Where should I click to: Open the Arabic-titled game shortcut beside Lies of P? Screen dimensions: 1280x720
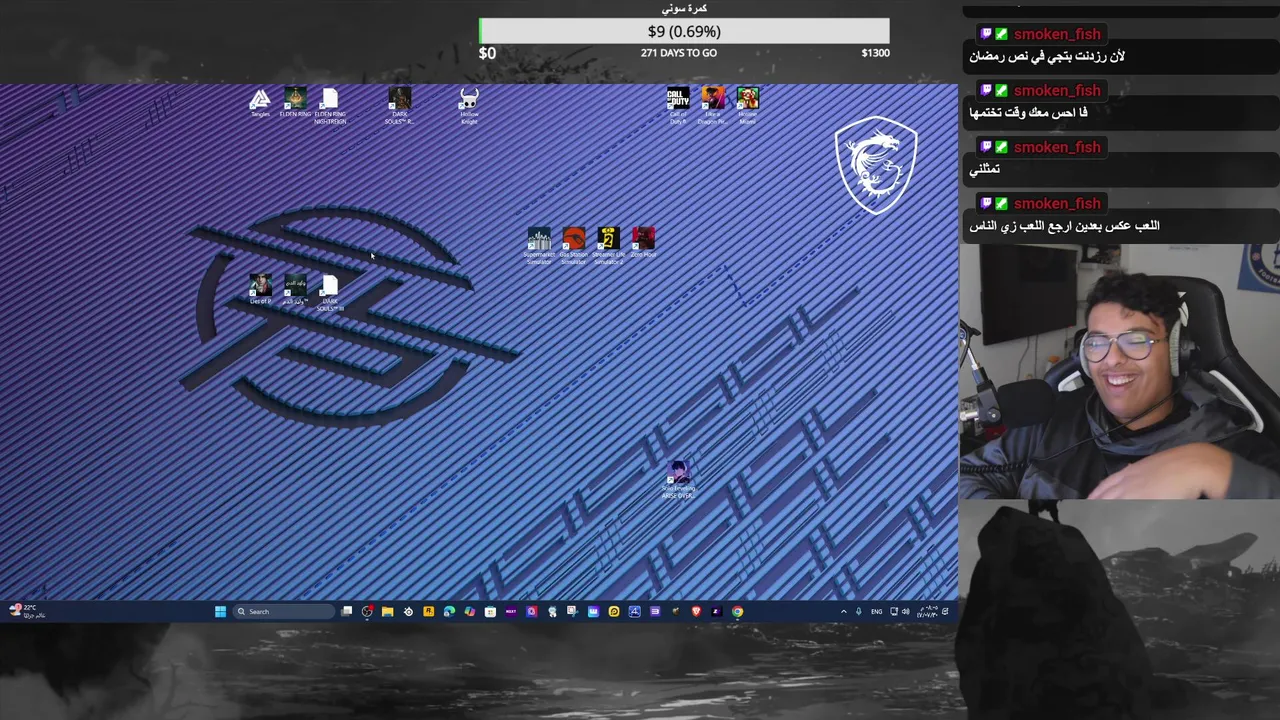click(295, 289)
